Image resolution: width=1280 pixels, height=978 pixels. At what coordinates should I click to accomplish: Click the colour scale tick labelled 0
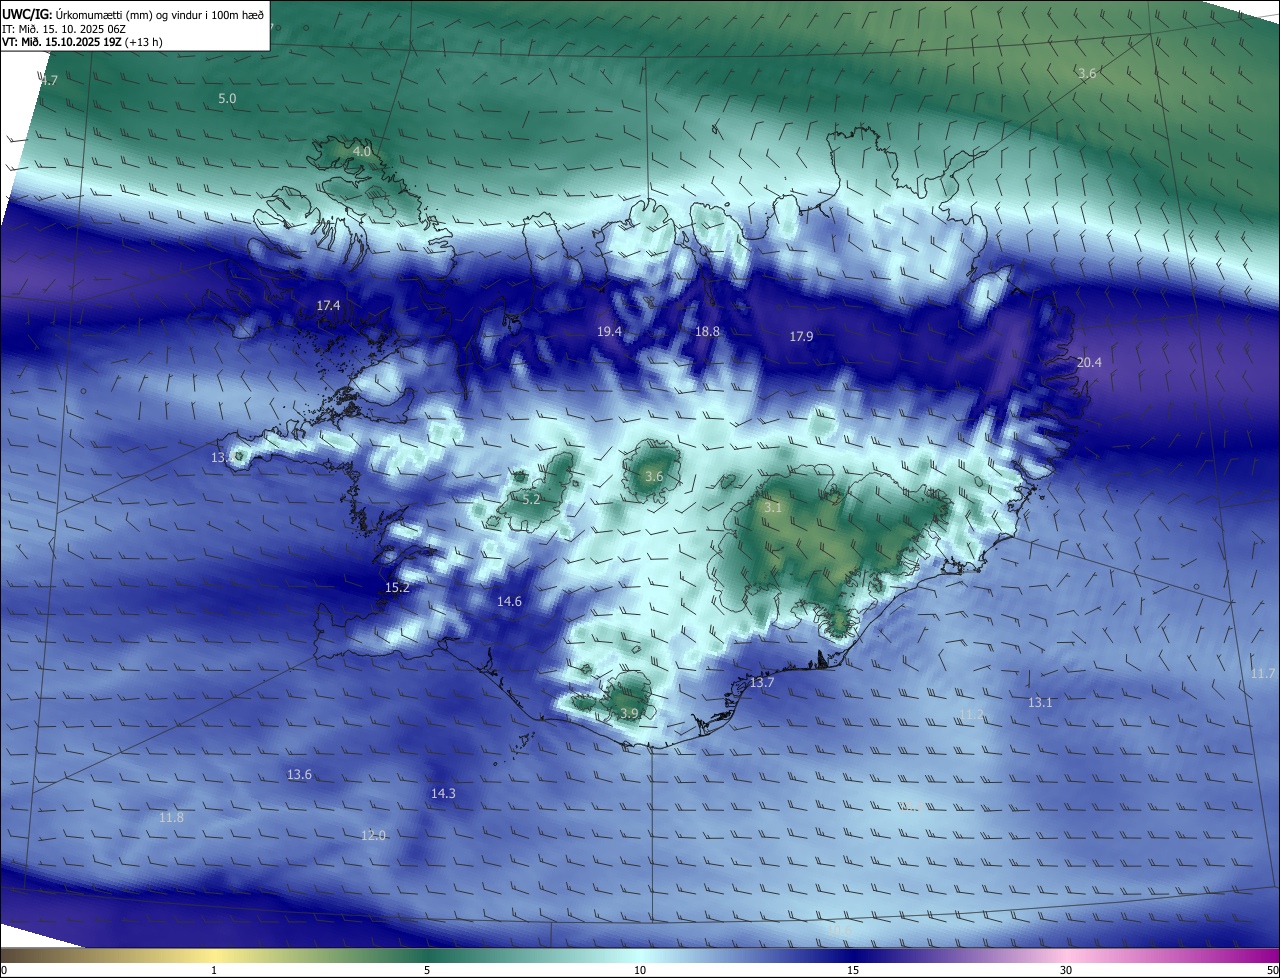pos(4,970)
